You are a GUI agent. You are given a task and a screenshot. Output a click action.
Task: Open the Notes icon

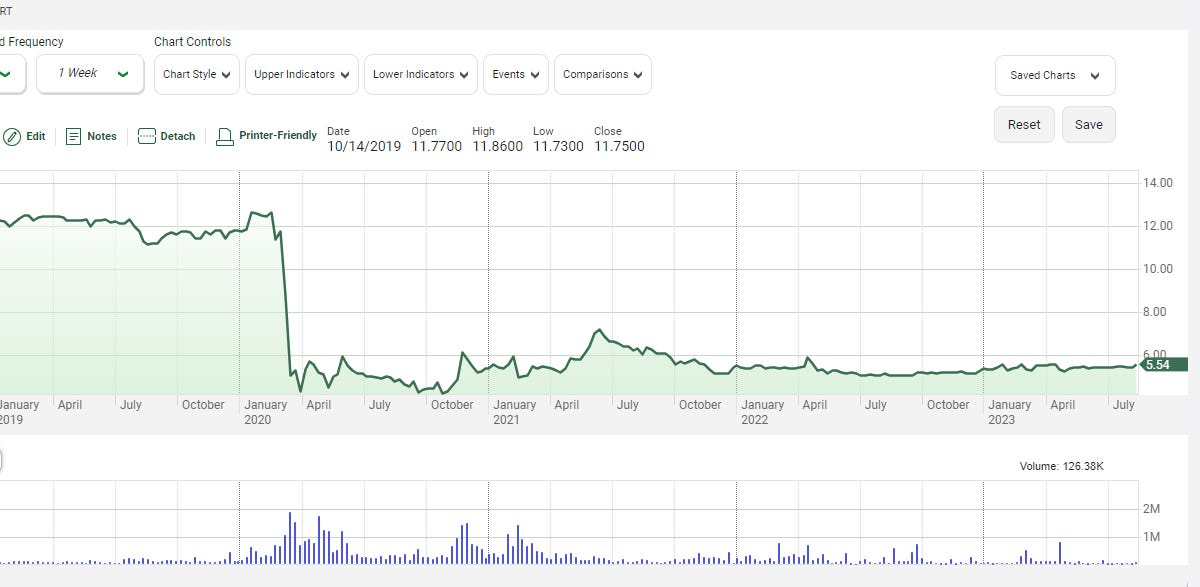pyautogui.click(x=71, y=135)
